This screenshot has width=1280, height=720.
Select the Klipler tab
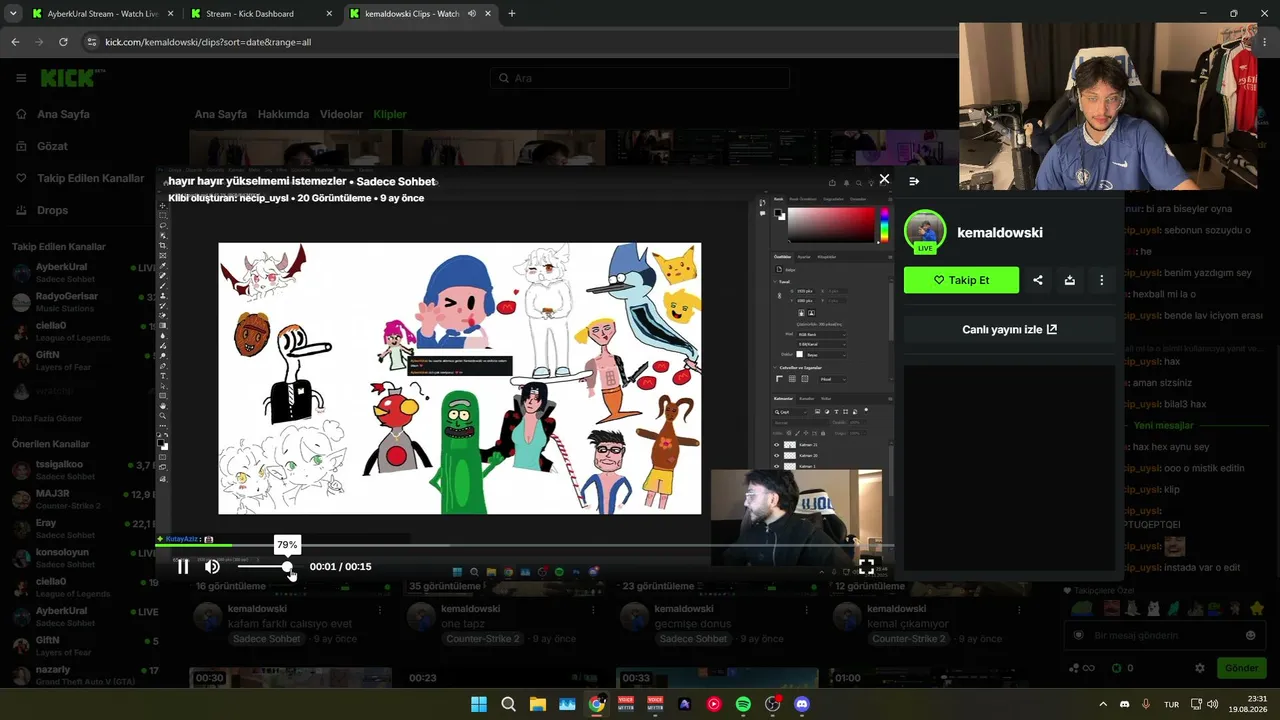(x=390, y=114)
